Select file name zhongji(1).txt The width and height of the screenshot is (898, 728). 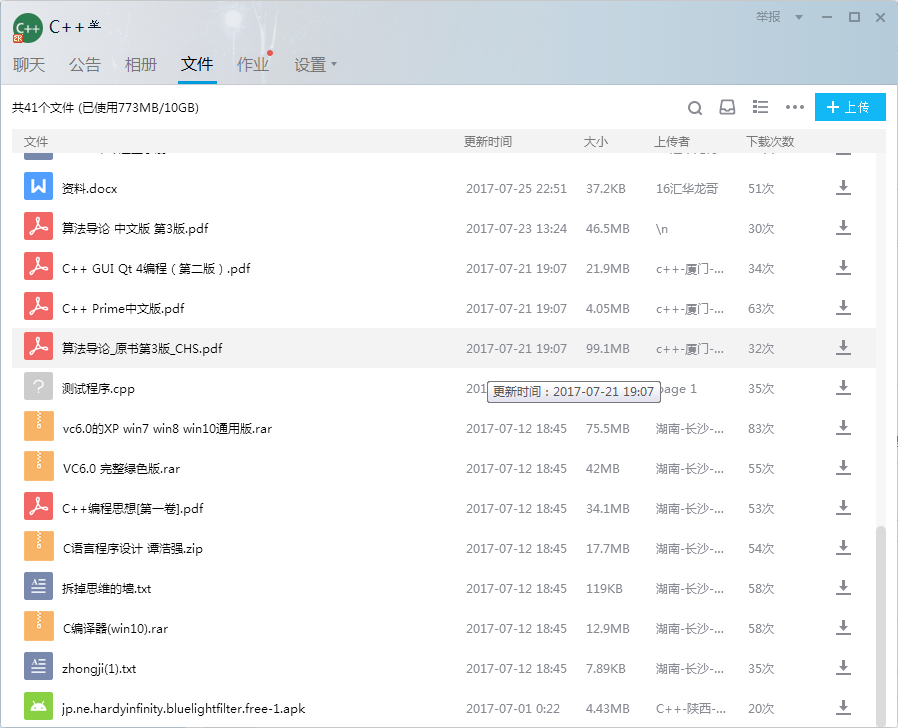[x=99, y=669]
